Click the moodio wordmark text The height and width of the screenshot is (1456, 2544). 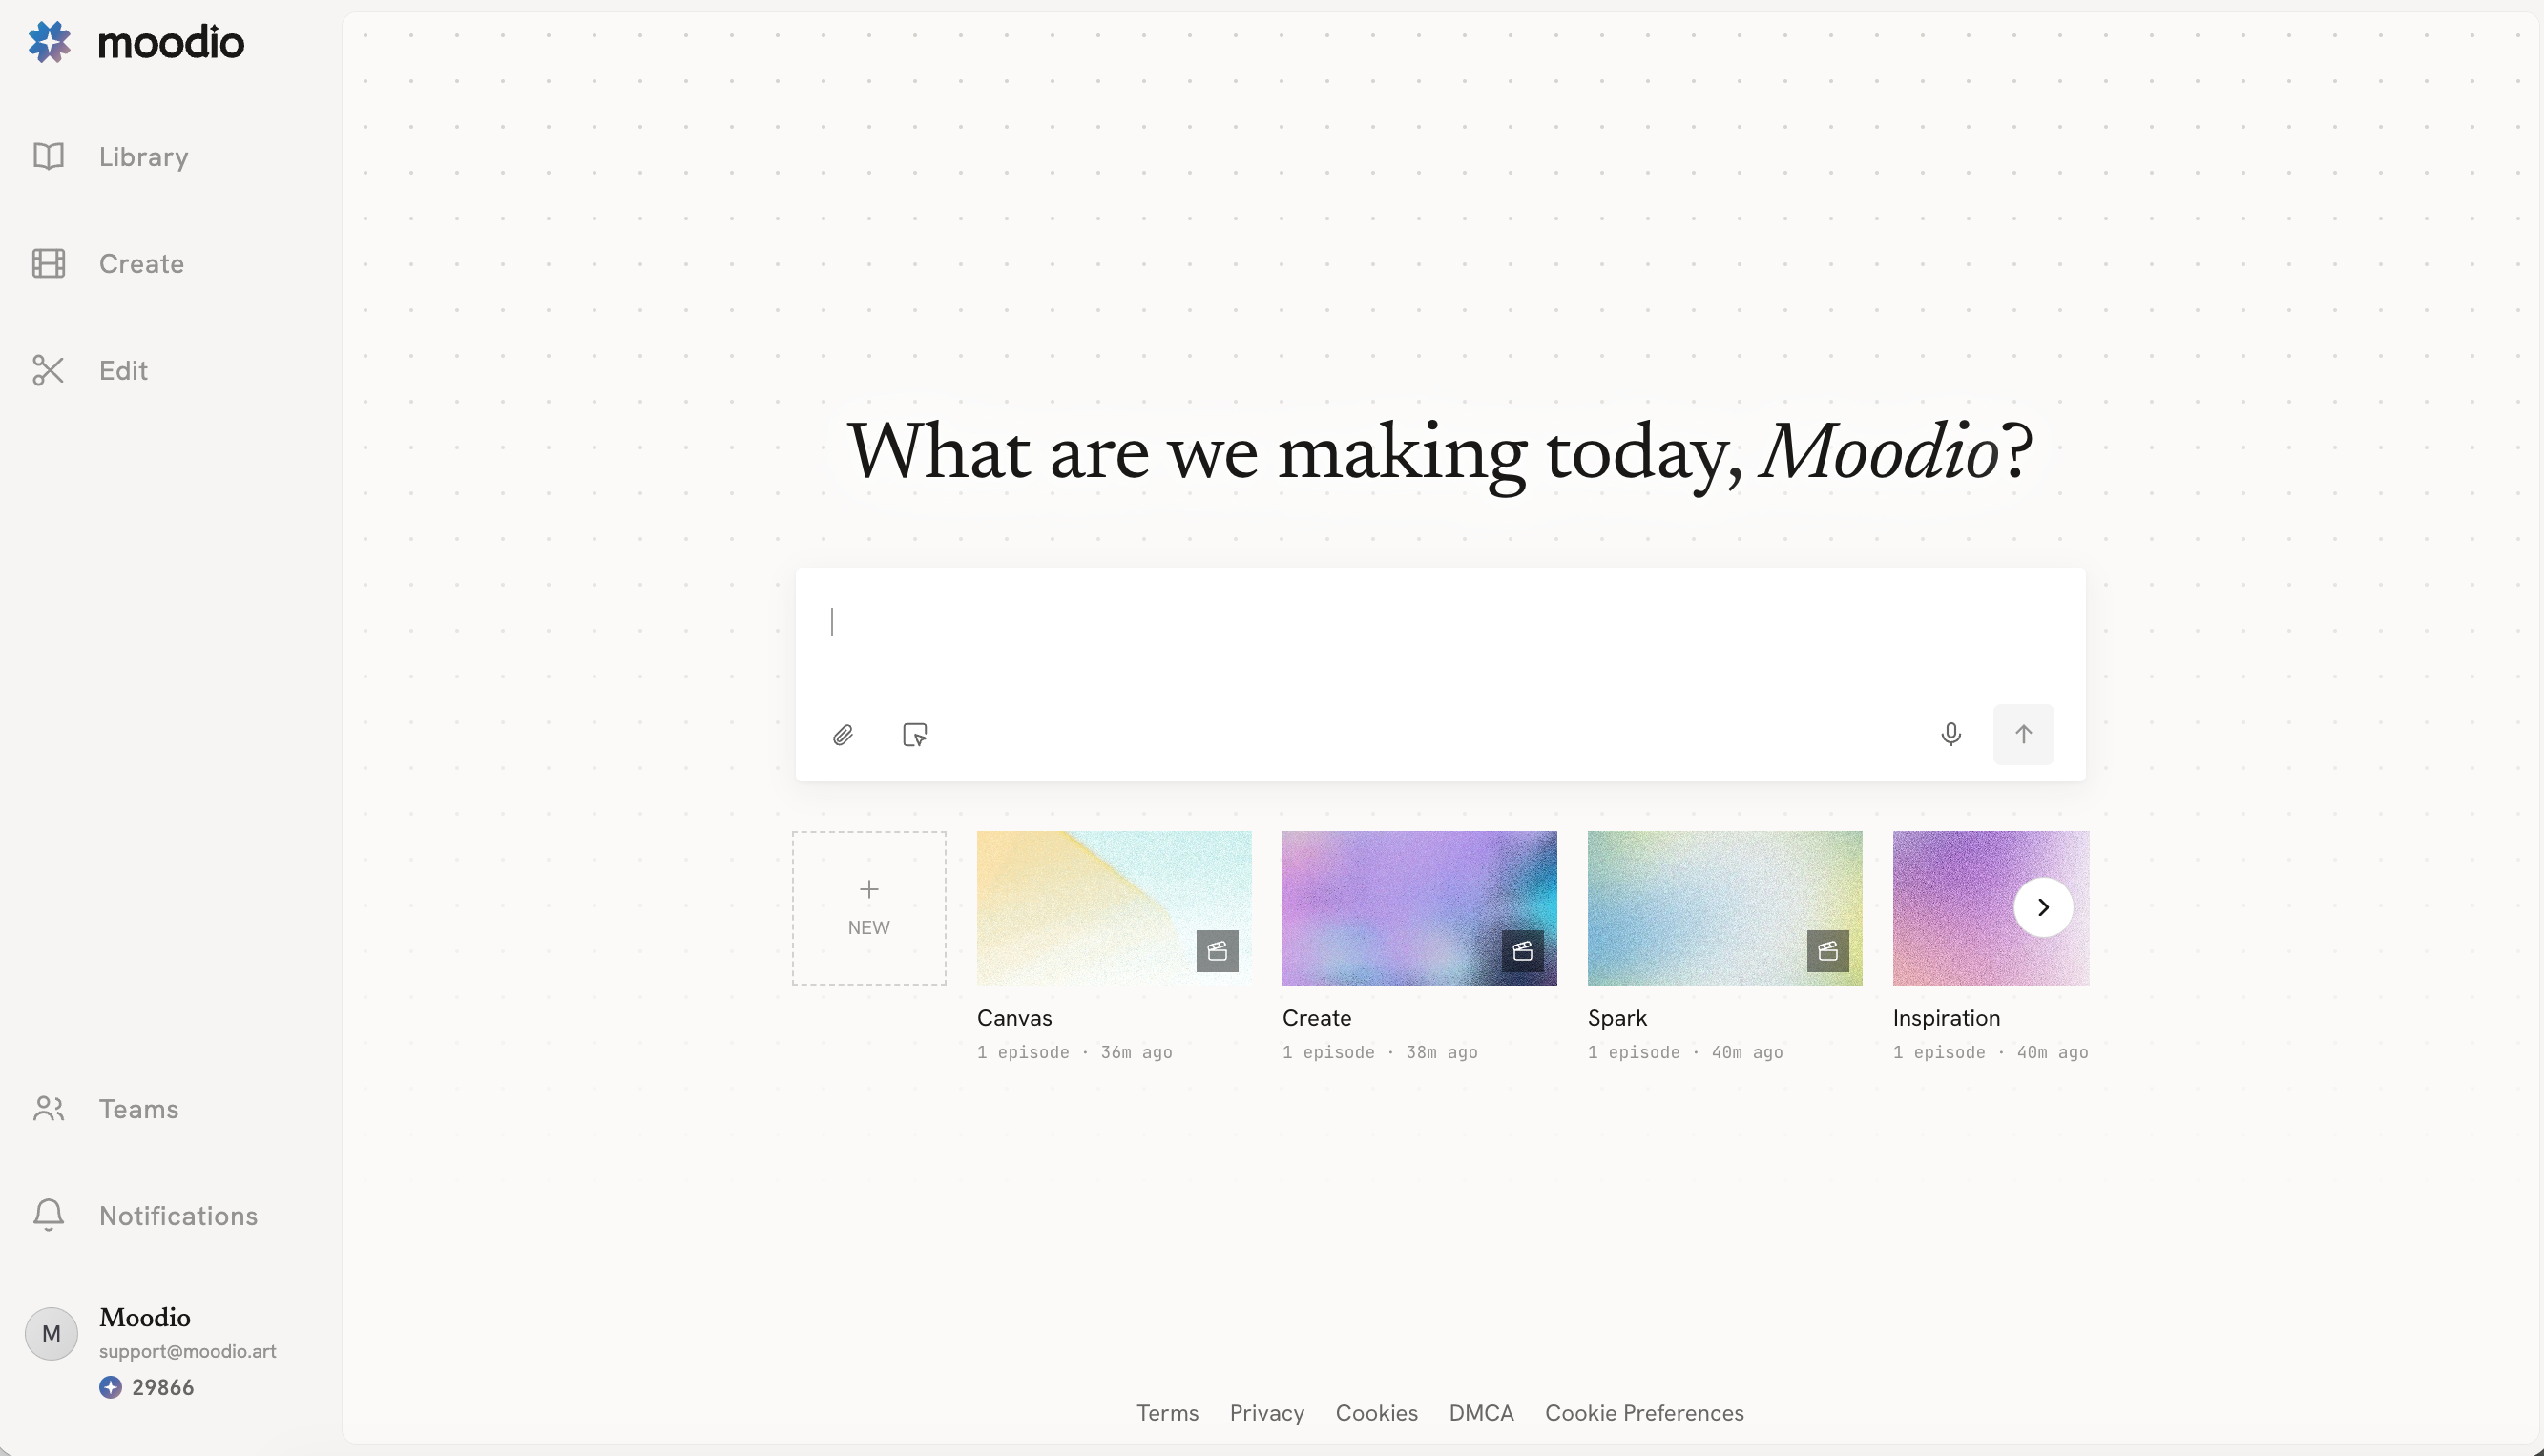[170, 42]
